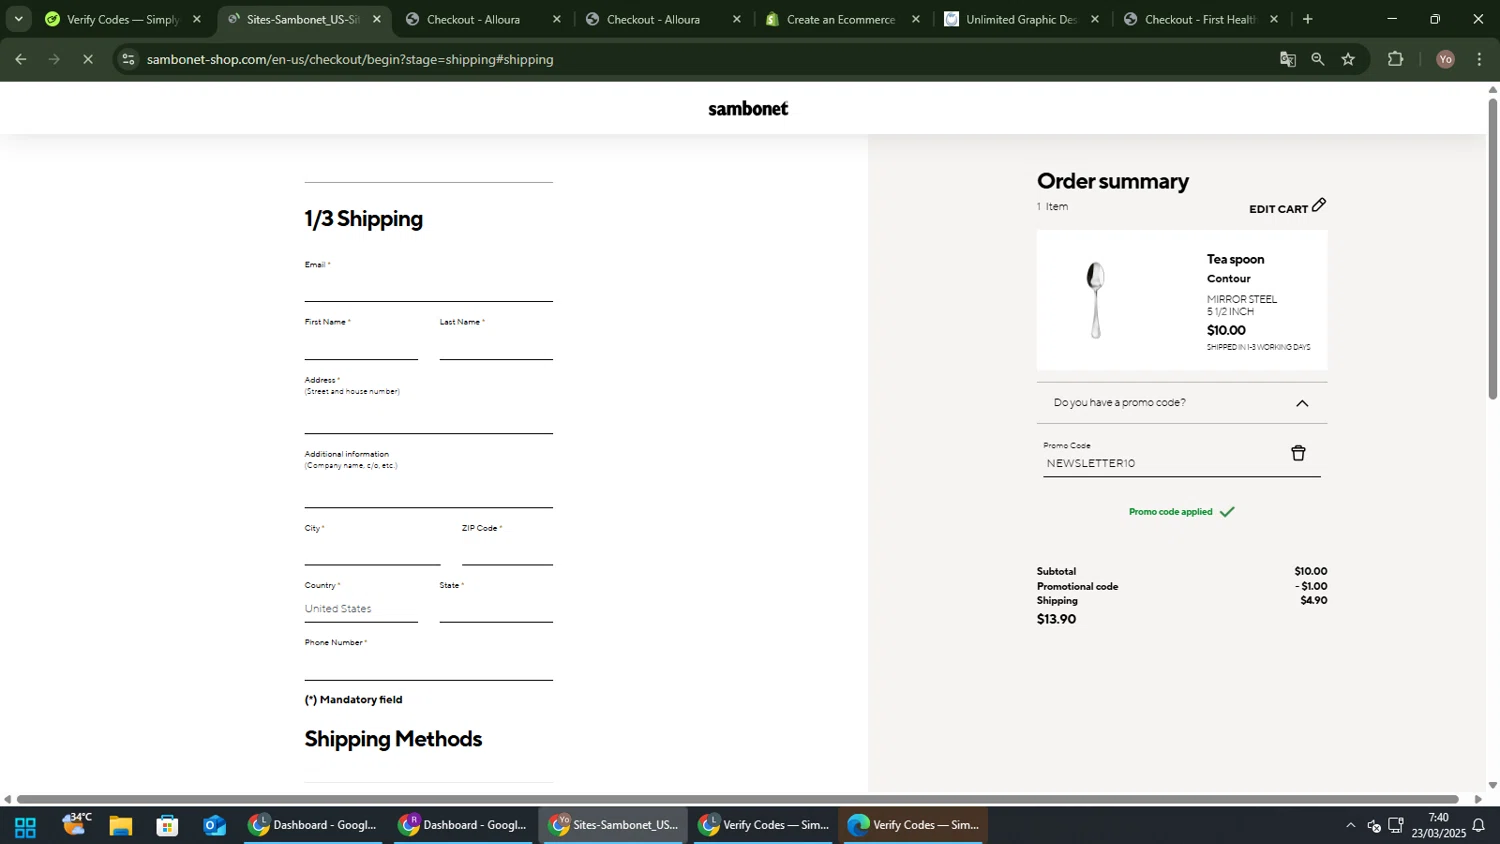1500x844 pixels.
Task: Open a new browser tab
Action: [x=1307, y=19]
